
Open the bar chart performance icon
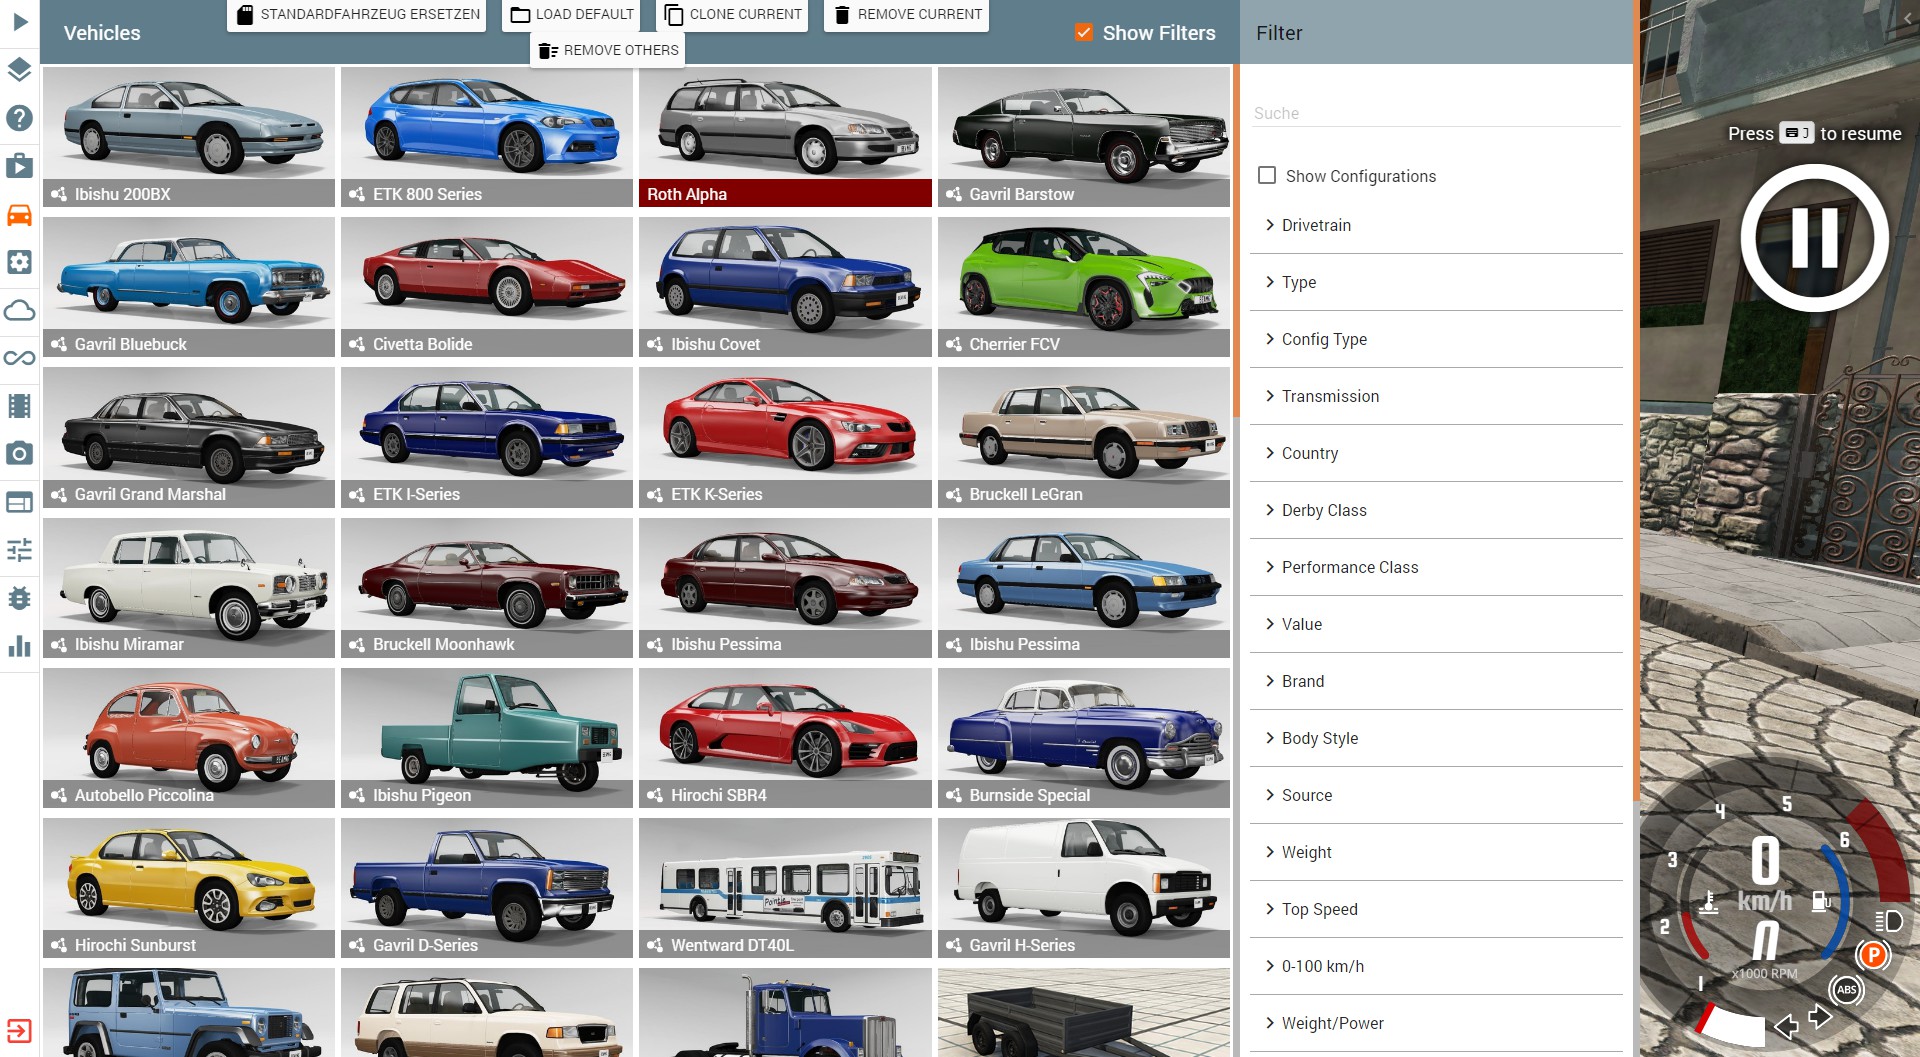point(19,646)
